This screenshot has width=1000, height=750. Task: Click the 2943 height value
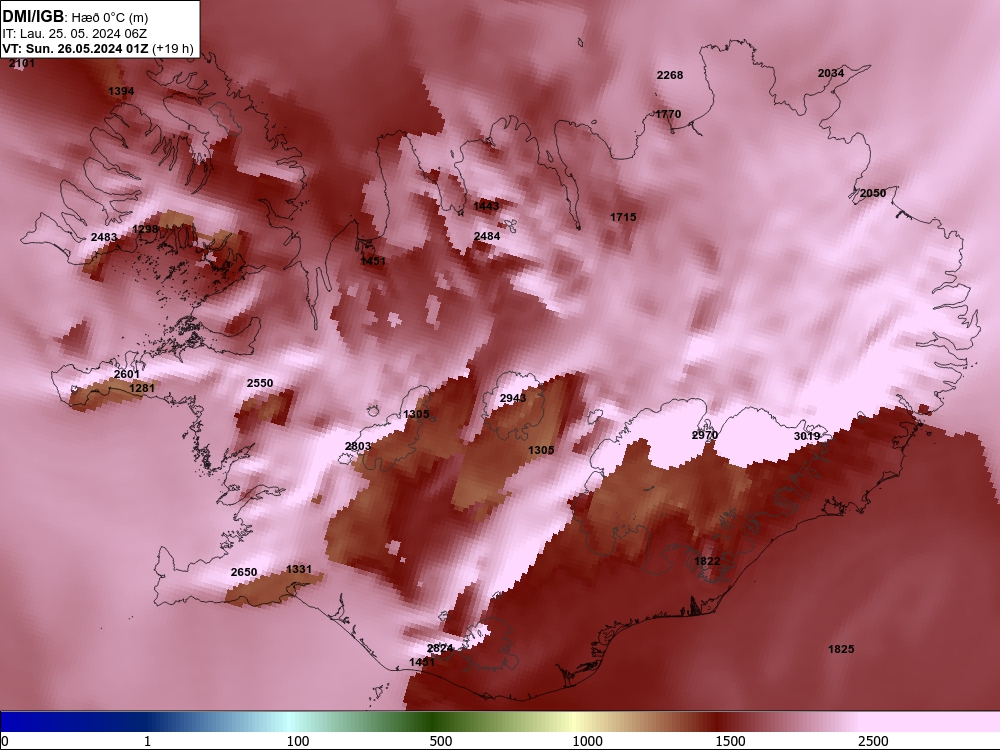click(513, 399)
